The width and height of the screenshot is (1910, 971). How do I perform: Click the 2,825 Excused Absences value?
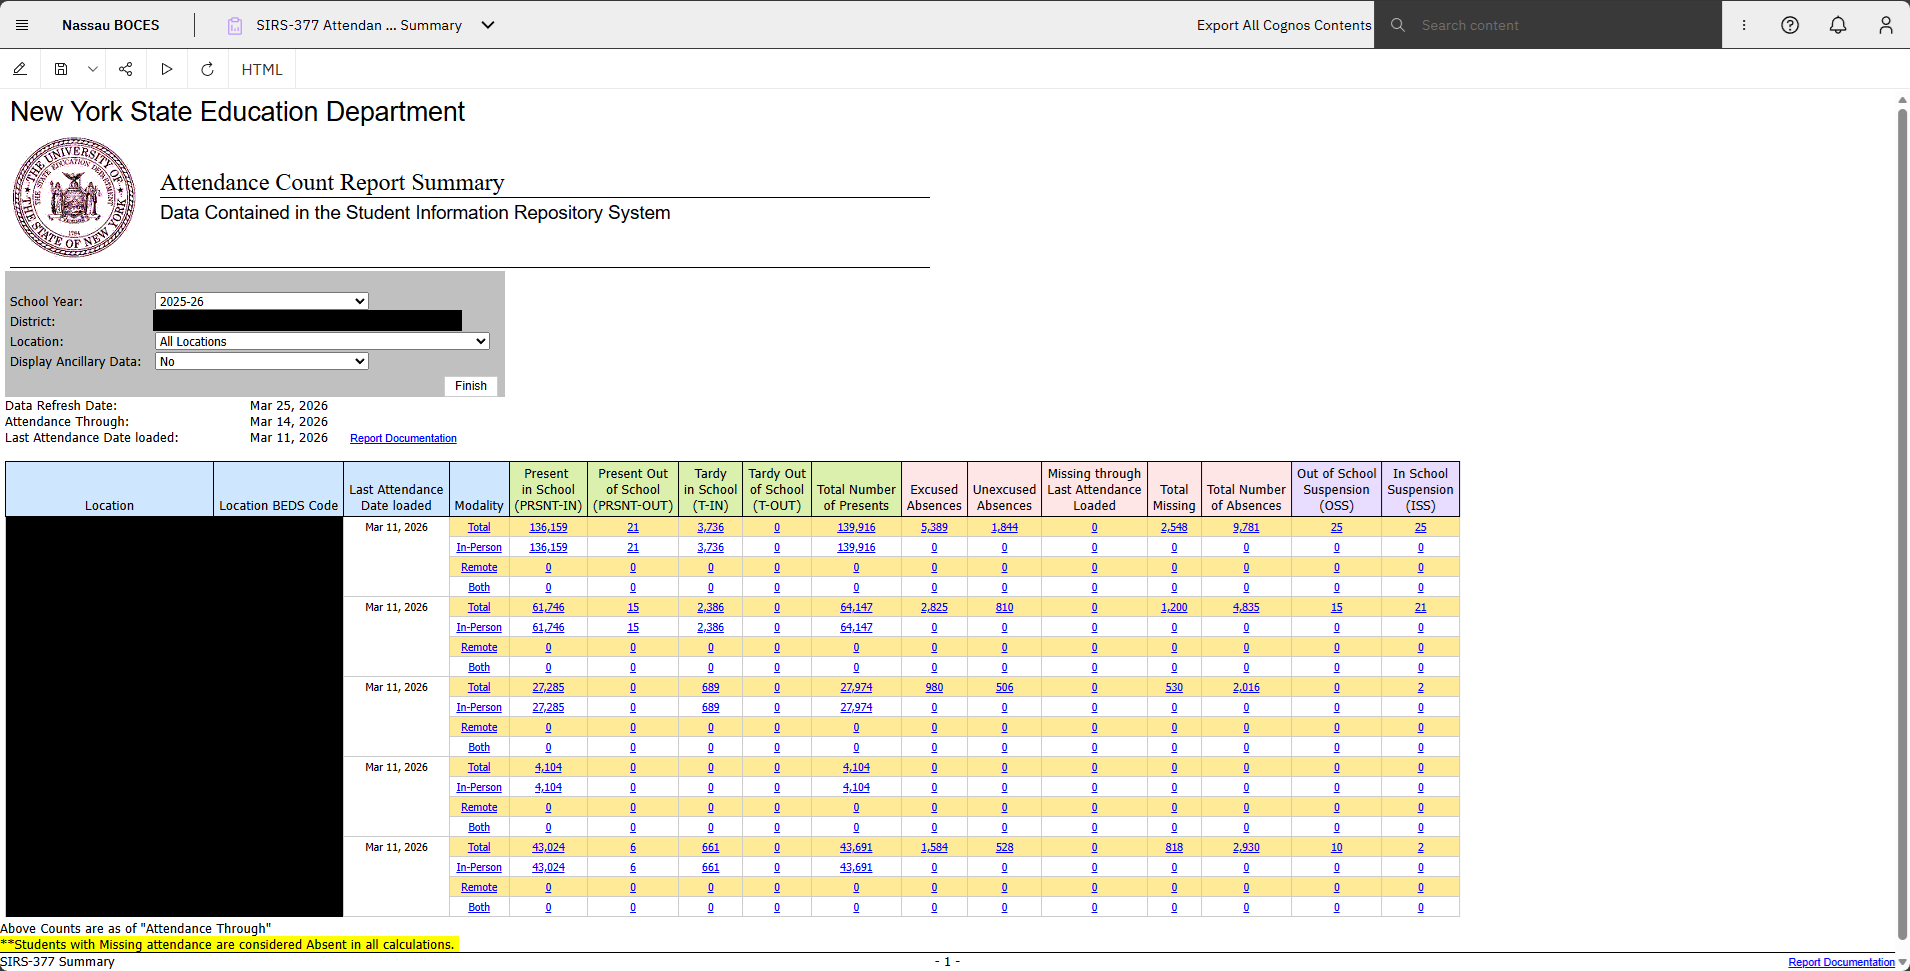[934, 607]
